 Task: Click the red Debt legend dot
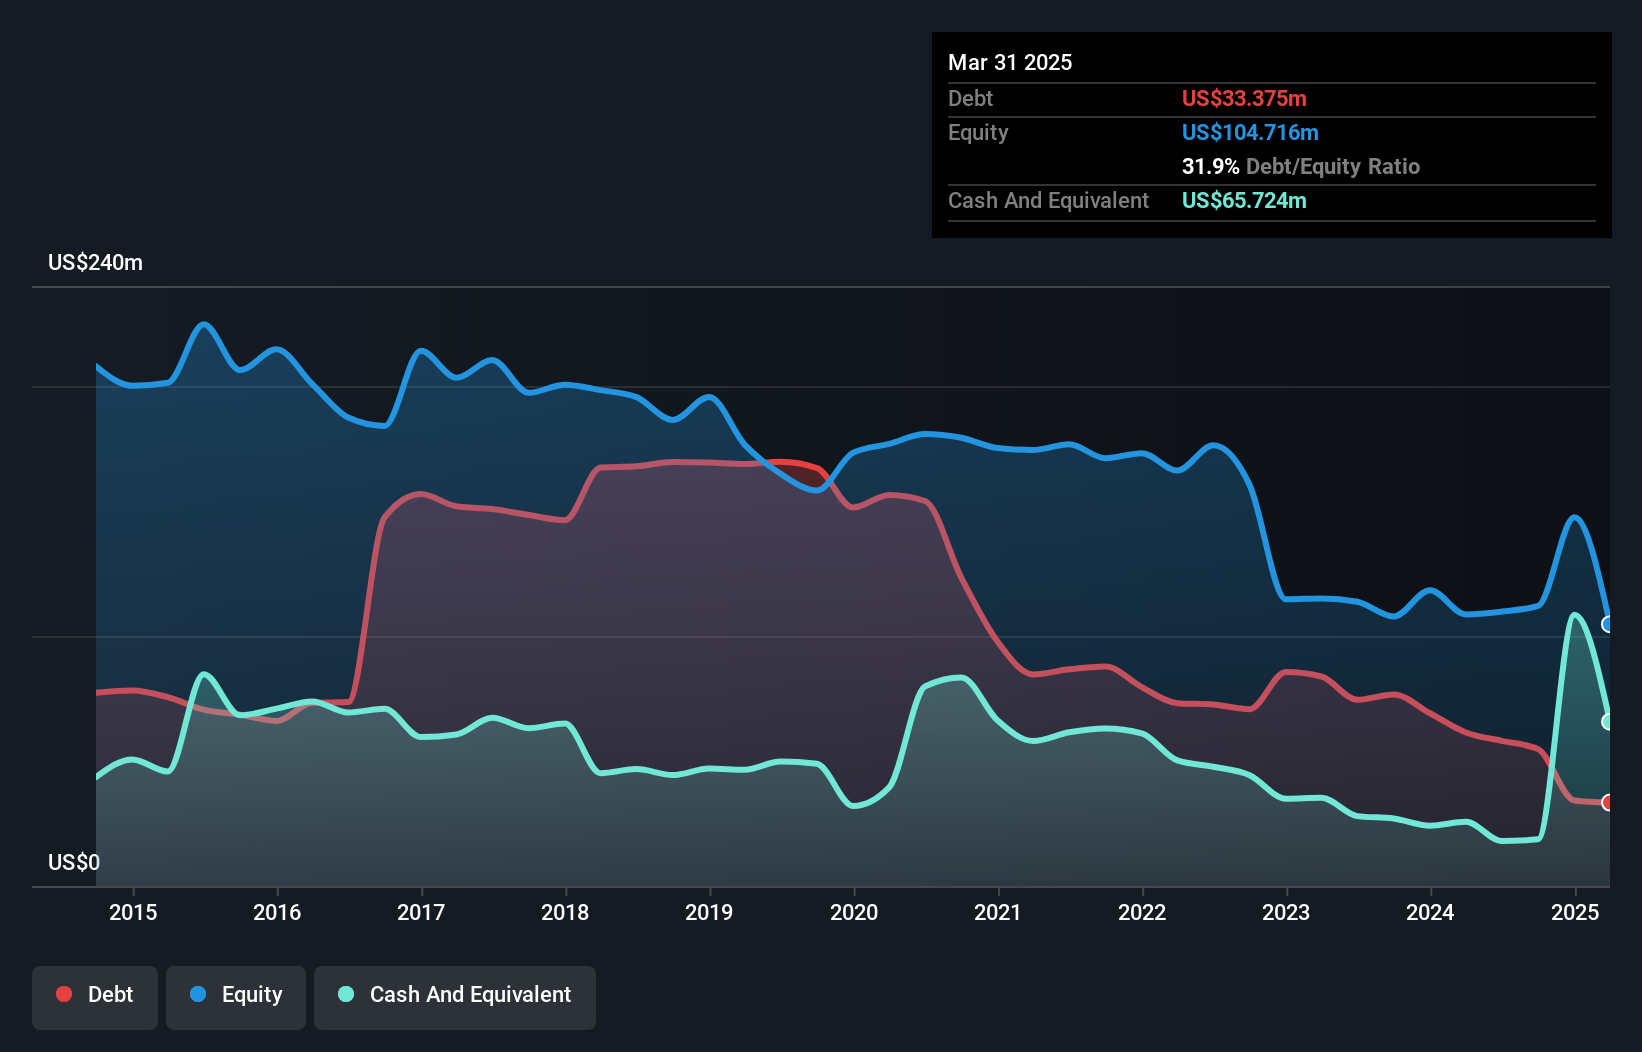pyautogui.click(x=64, y=994)
